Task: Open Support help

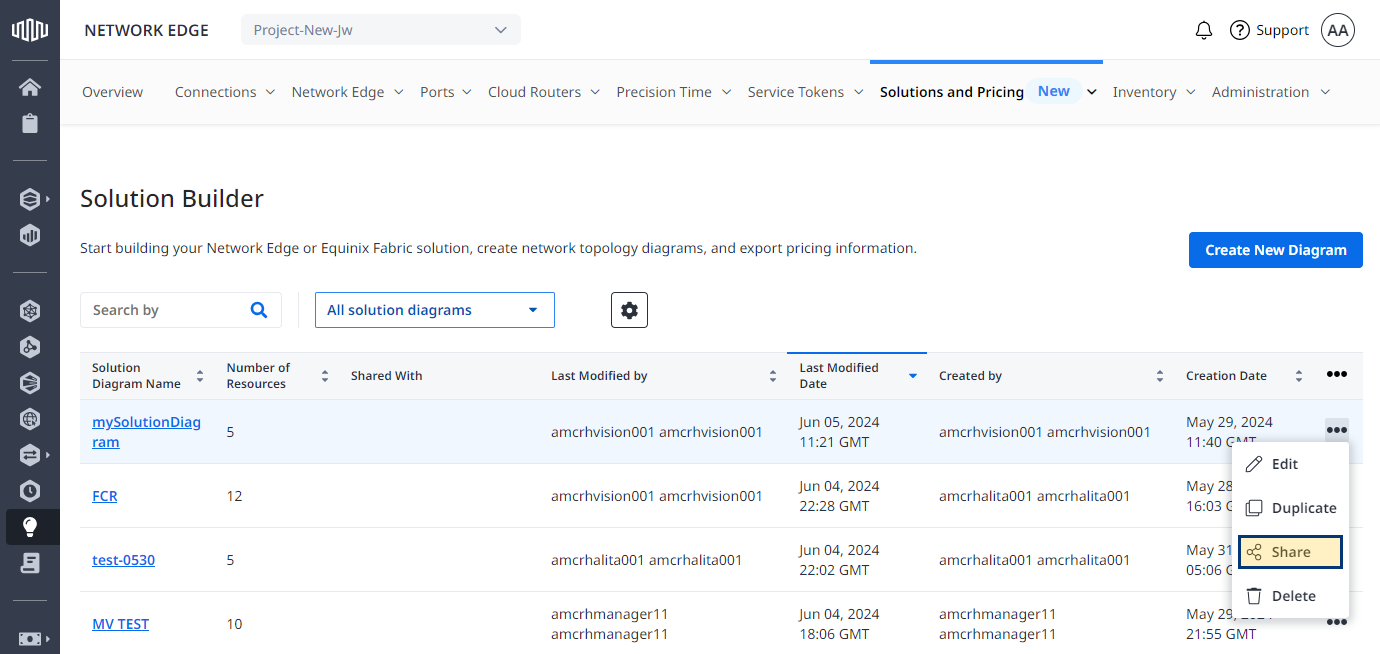Action: 1269,30
